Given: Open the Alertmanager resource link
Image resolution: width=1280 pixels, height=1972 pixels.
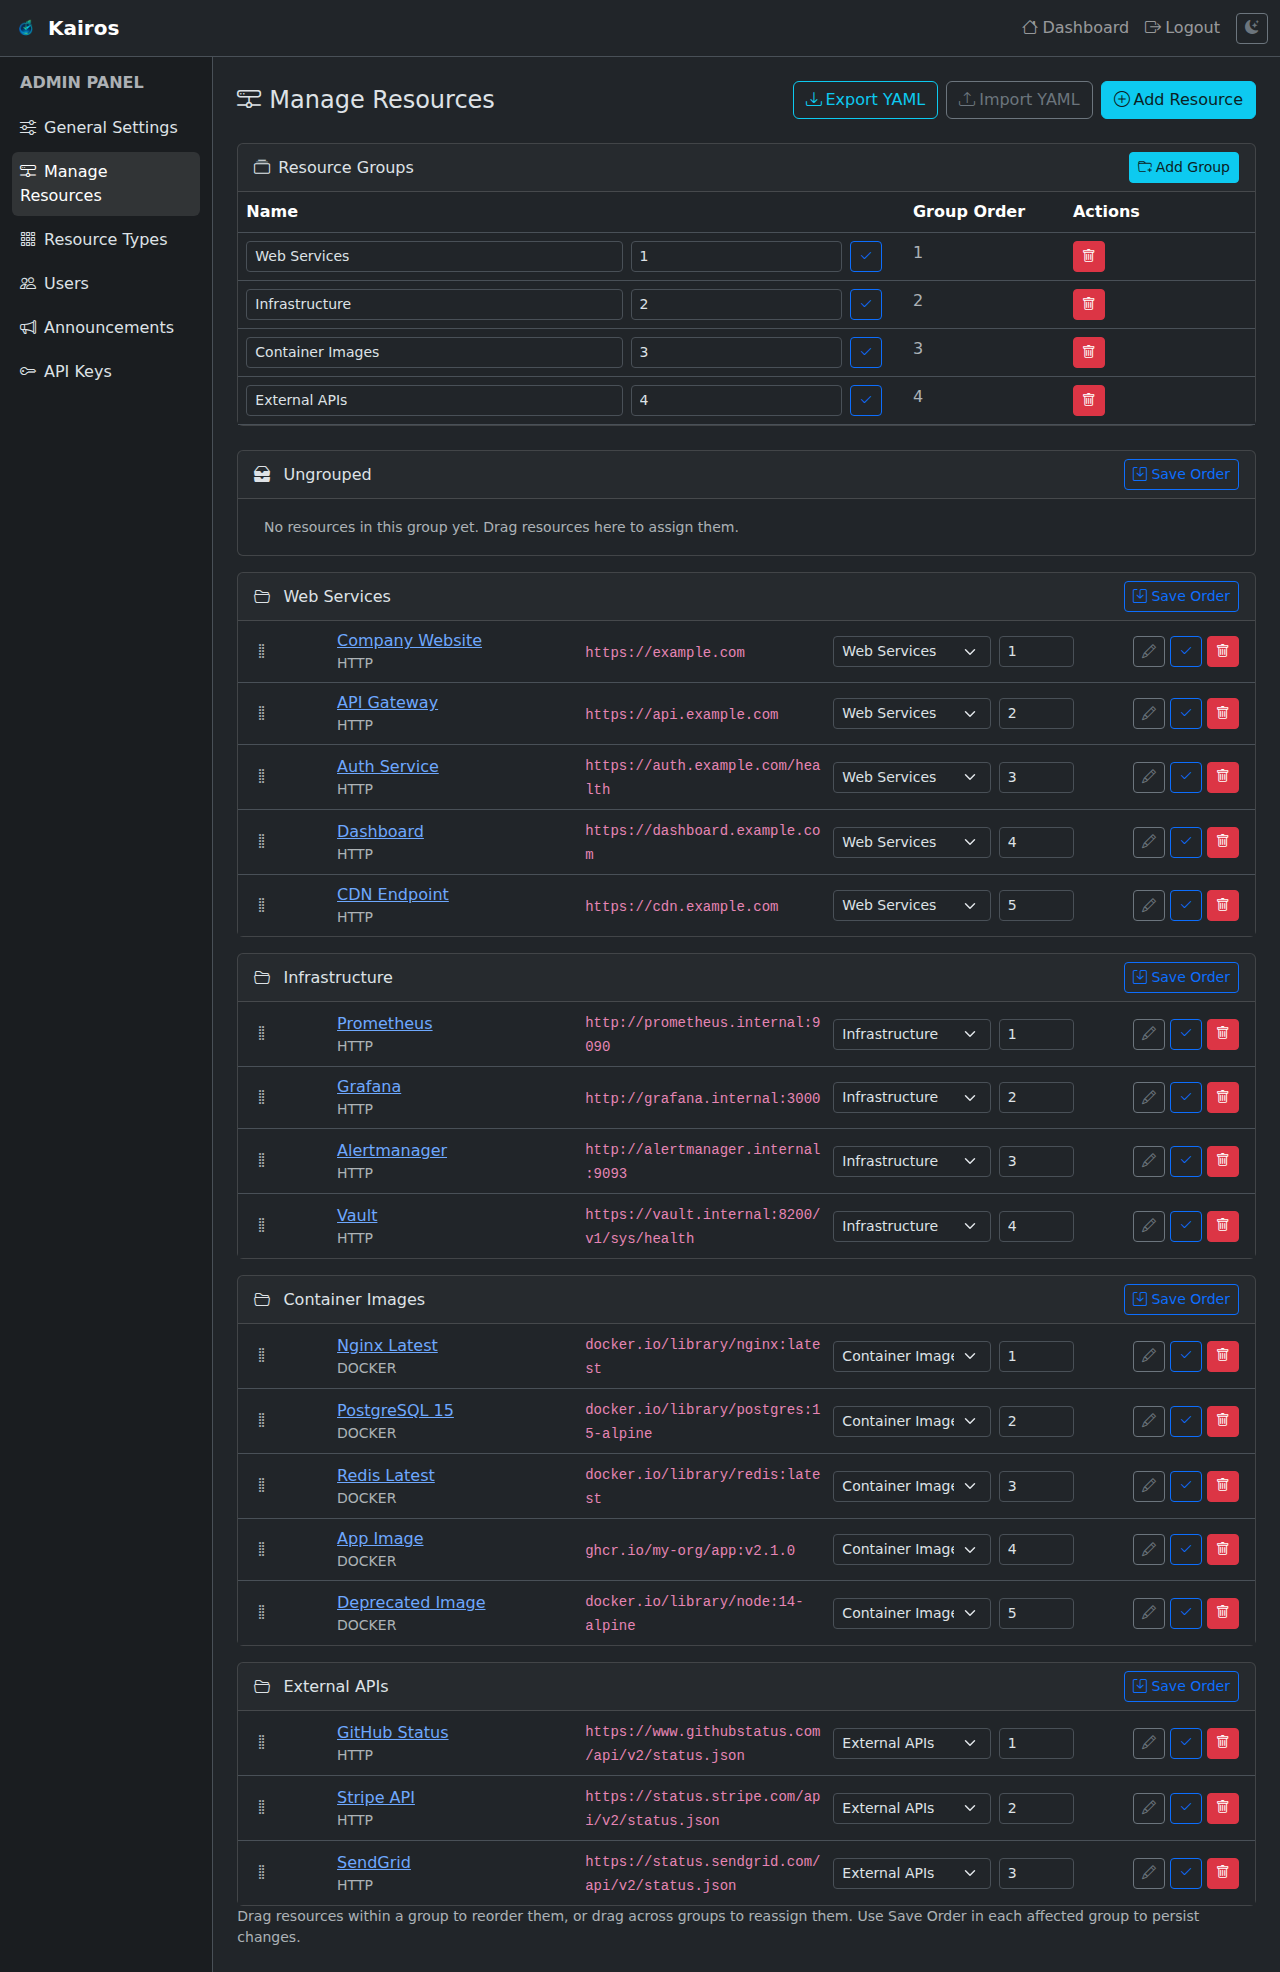Looking at the screenshot, I should coord(392,1150).
